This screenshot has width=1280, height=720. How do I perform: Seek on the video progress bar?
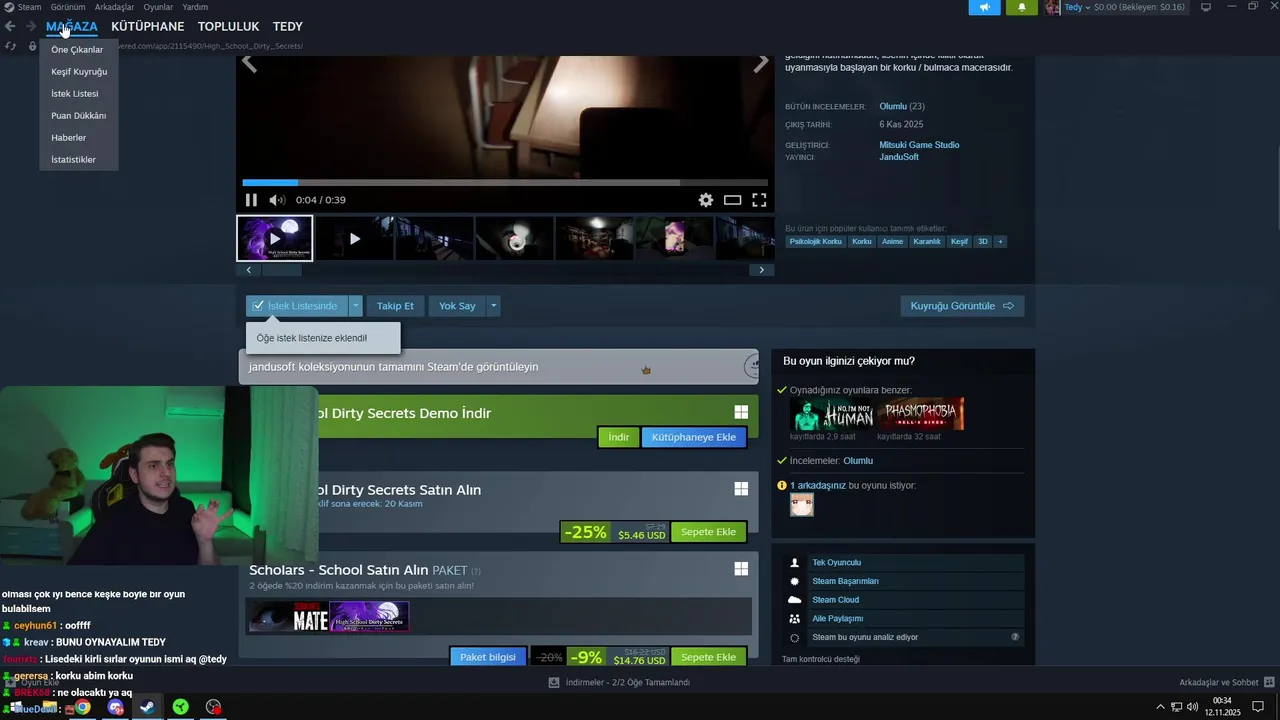pos(504,183)
